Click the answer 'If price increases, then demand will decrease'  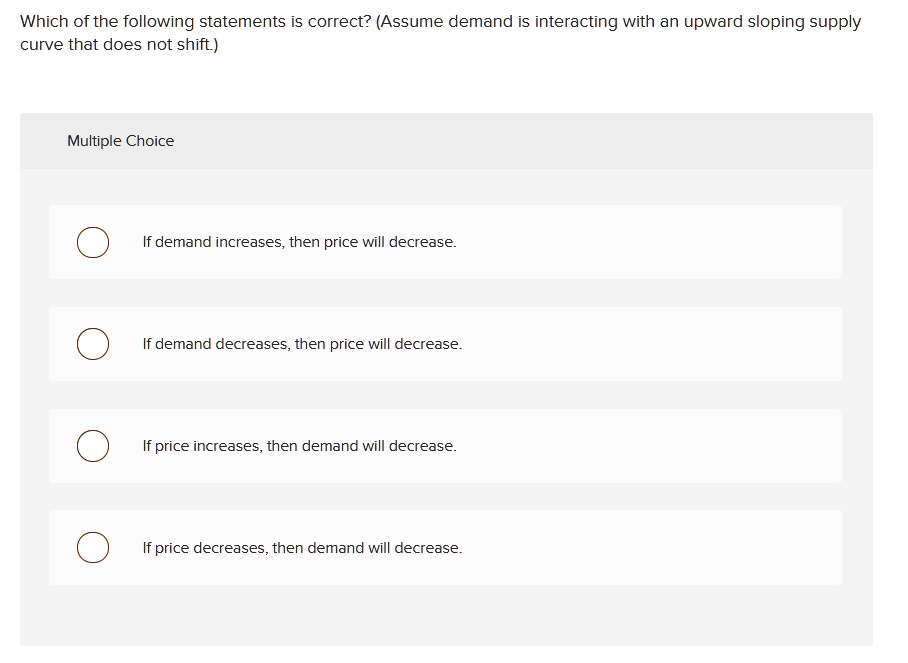tap(299, 446)
